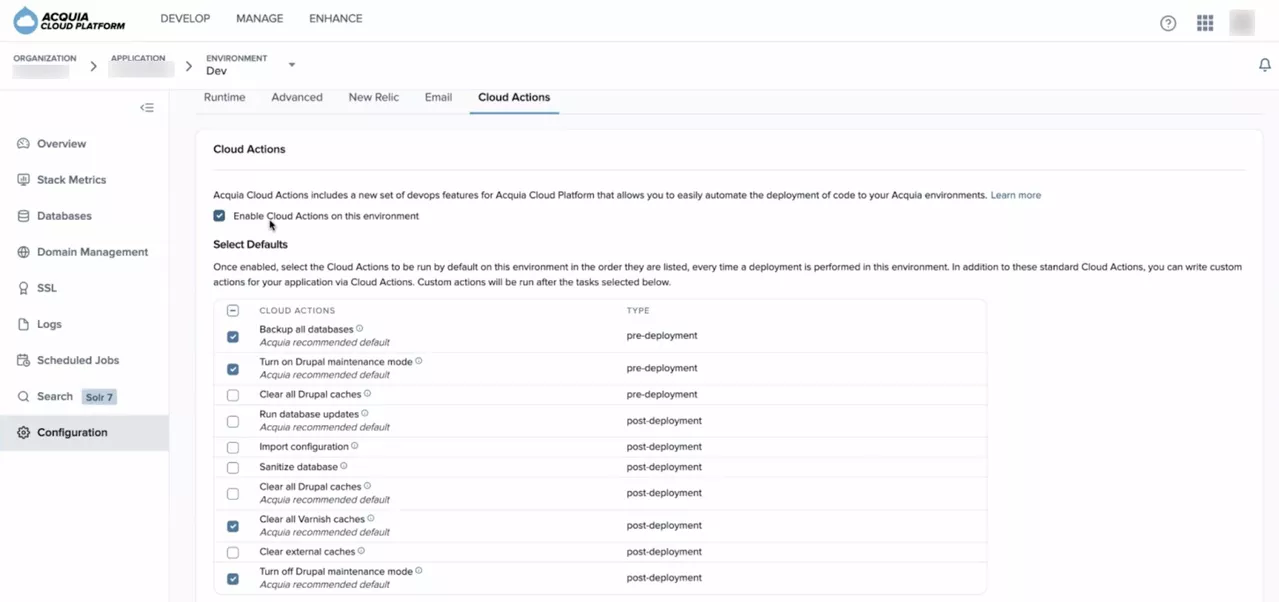Click the Acquia Cloud Platform logo
This screenshot has width=1279, height=602.
point(69,20)
